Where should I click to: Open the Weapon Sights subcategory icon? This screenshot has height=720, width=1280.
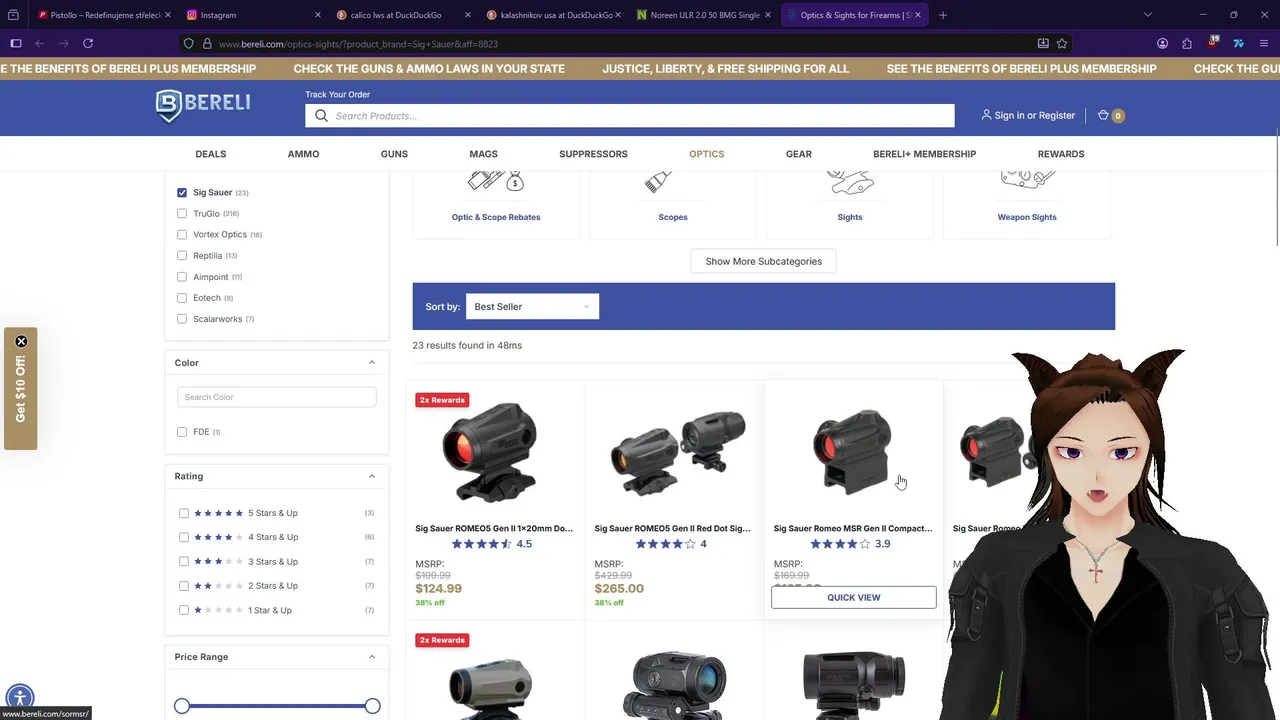click(x=1027, y=180)
